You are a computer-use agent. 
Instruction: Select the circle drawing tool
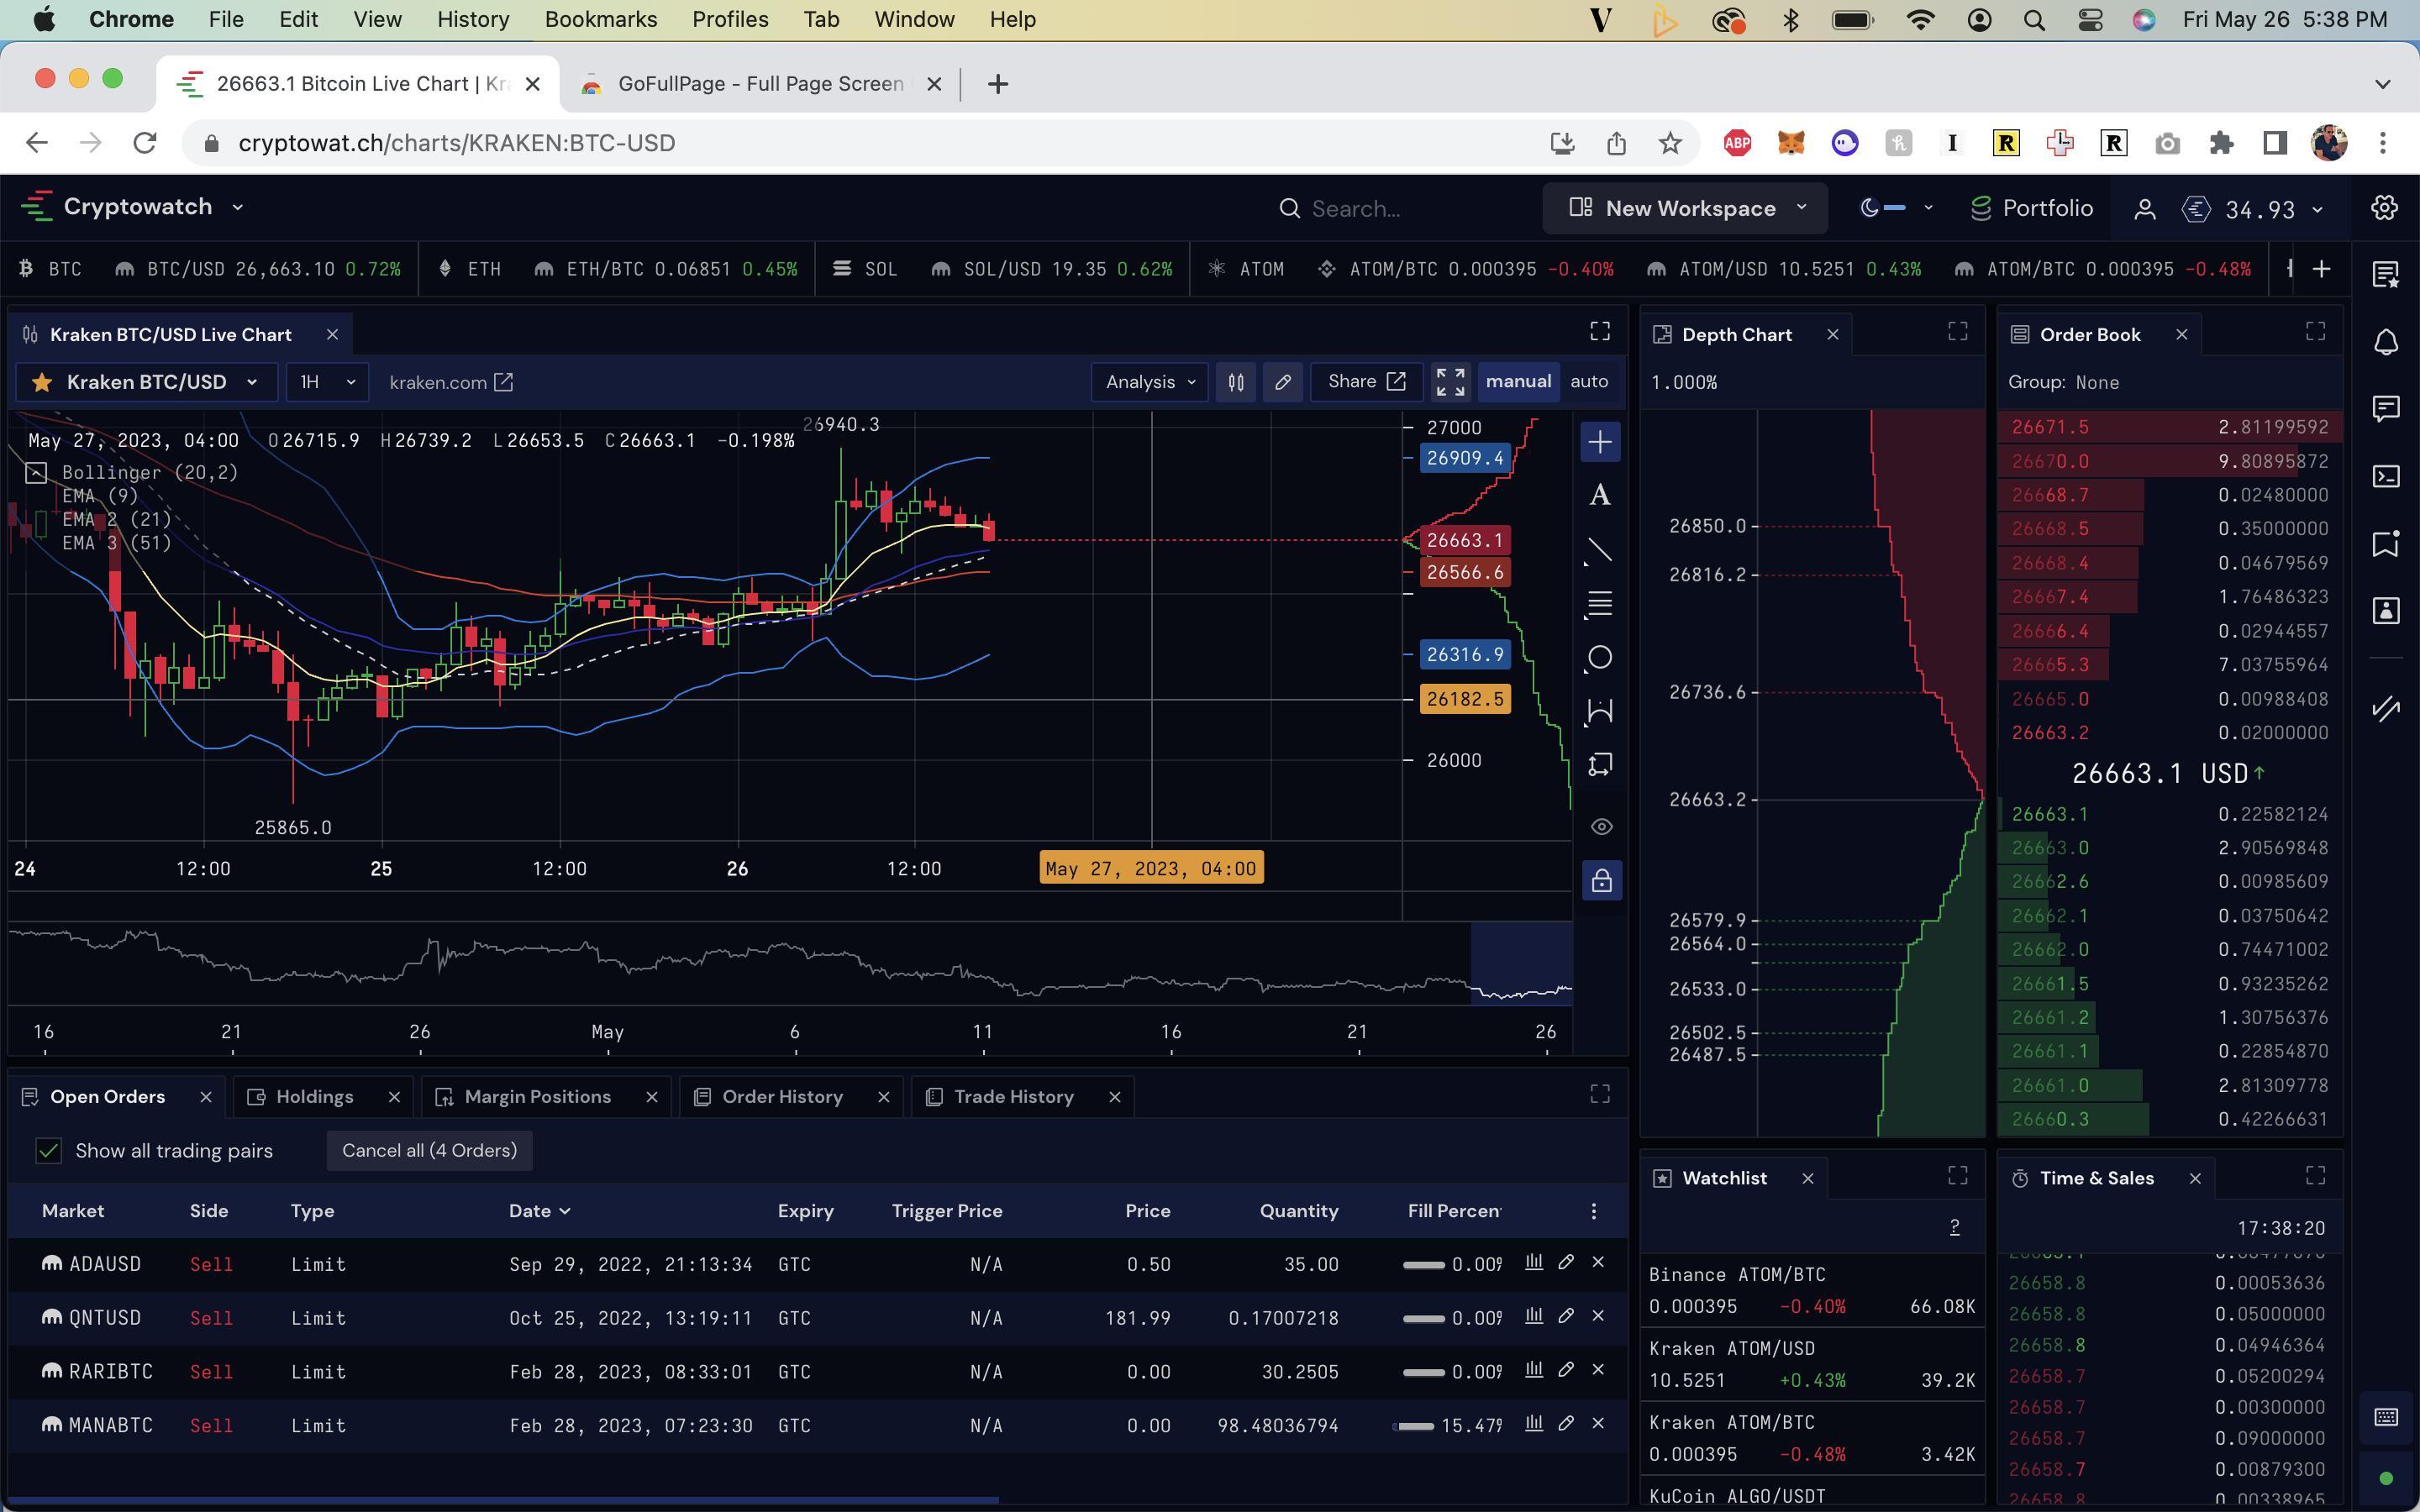pyautogui.click(x=1600, y=658)
